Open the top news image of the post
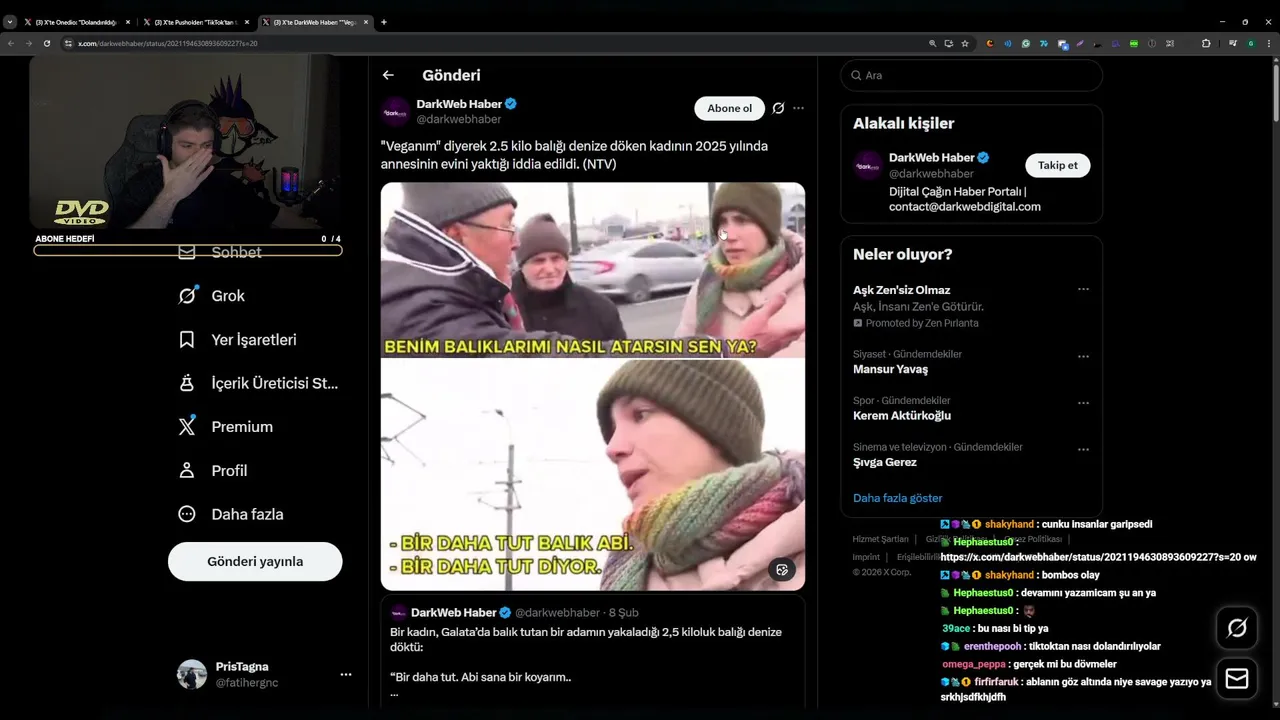This screenshot has height=720, width=1280. [592, 269]
